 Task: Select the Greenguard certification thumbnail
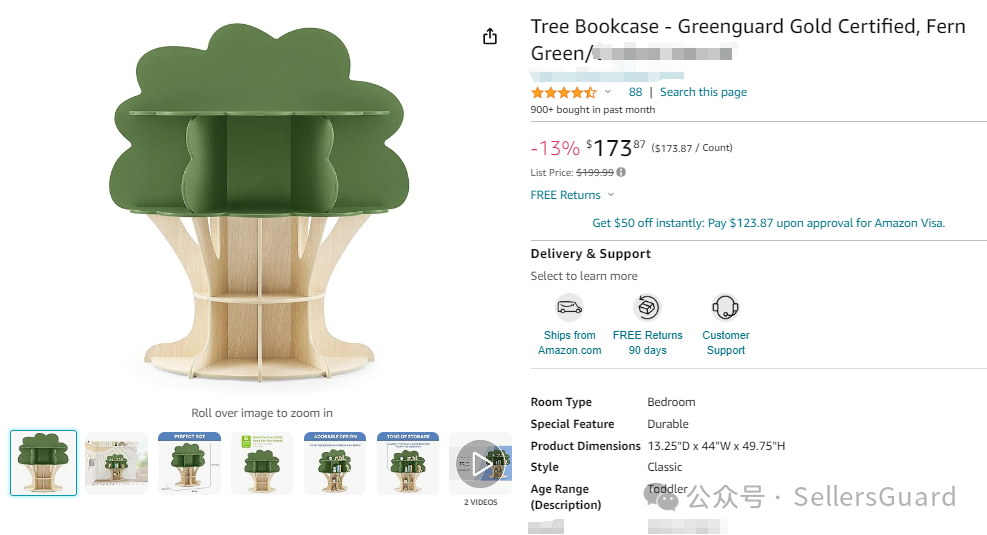[262, 463]
